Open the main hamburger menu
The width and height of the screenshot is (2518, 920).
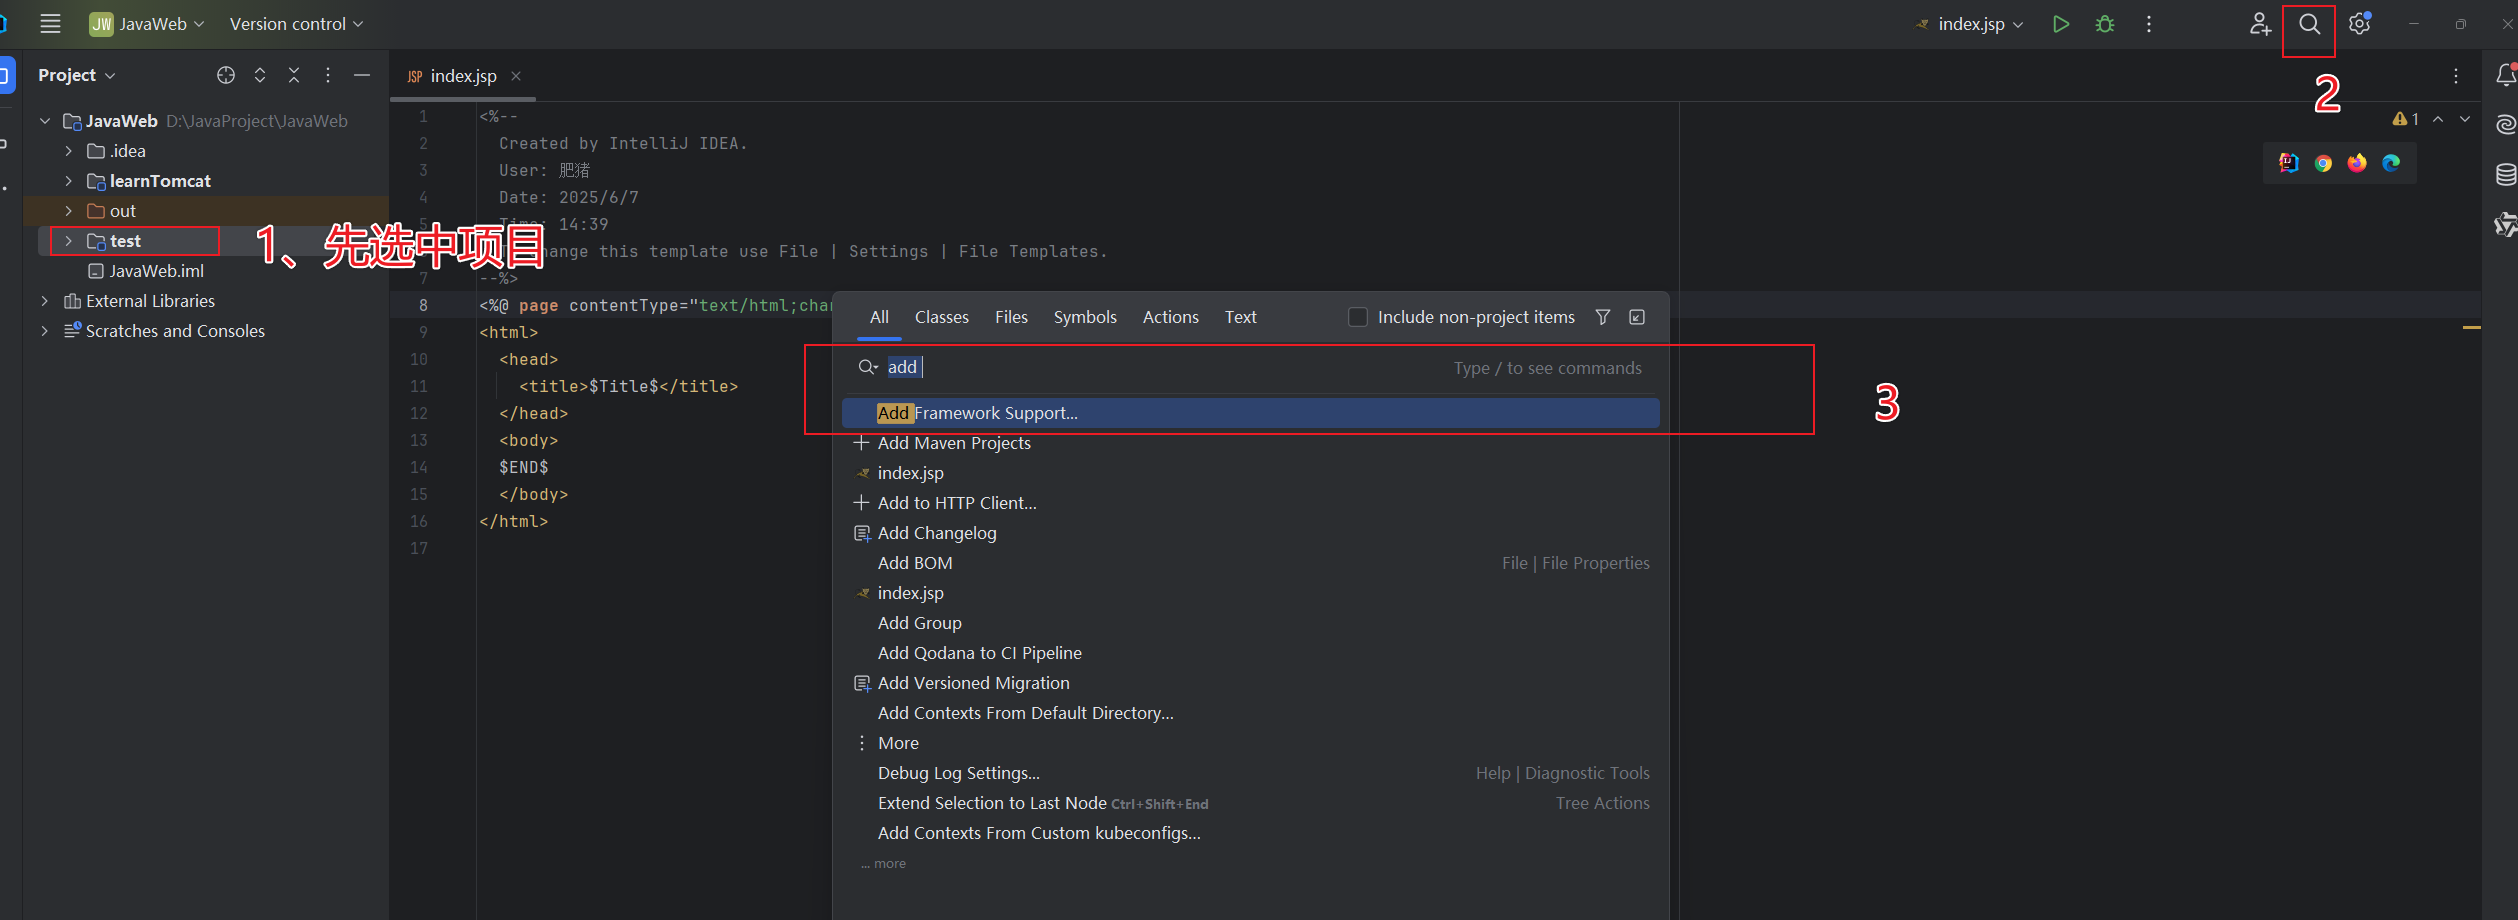(50, 24)
